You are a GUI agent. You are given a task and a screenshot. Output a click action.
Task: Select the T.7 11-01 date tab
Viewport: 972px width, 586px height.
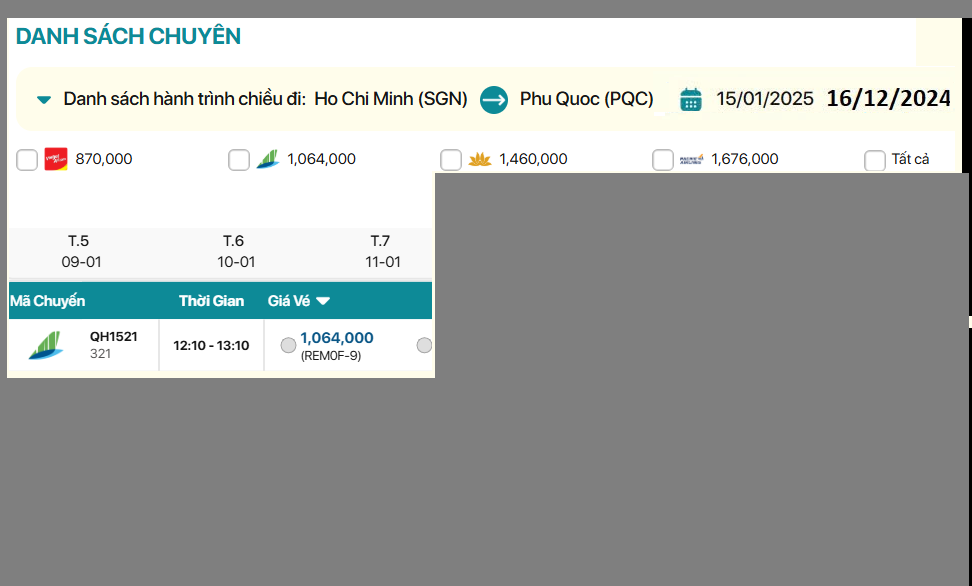(381, 251)
